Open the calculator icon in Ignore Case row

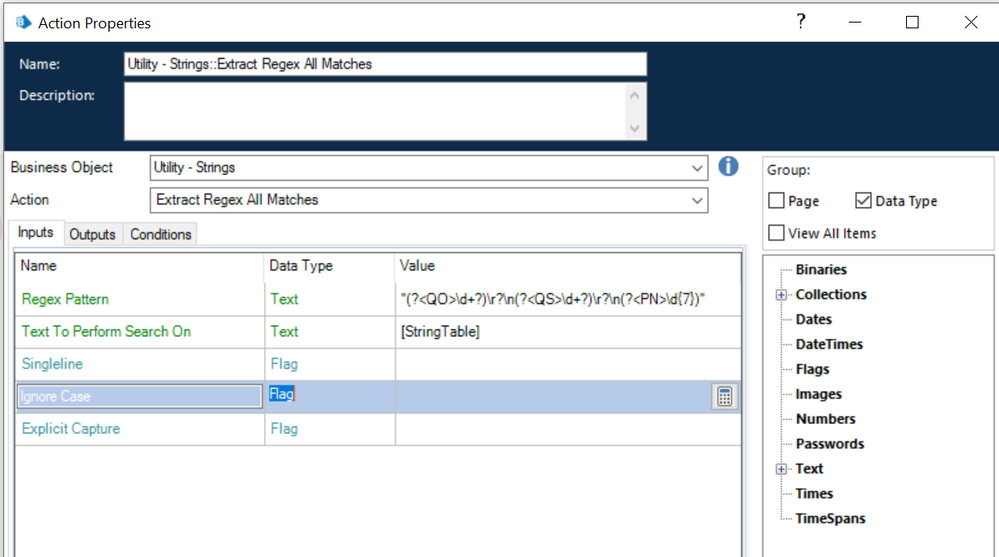pyautogui.click(x=724, y=396)
